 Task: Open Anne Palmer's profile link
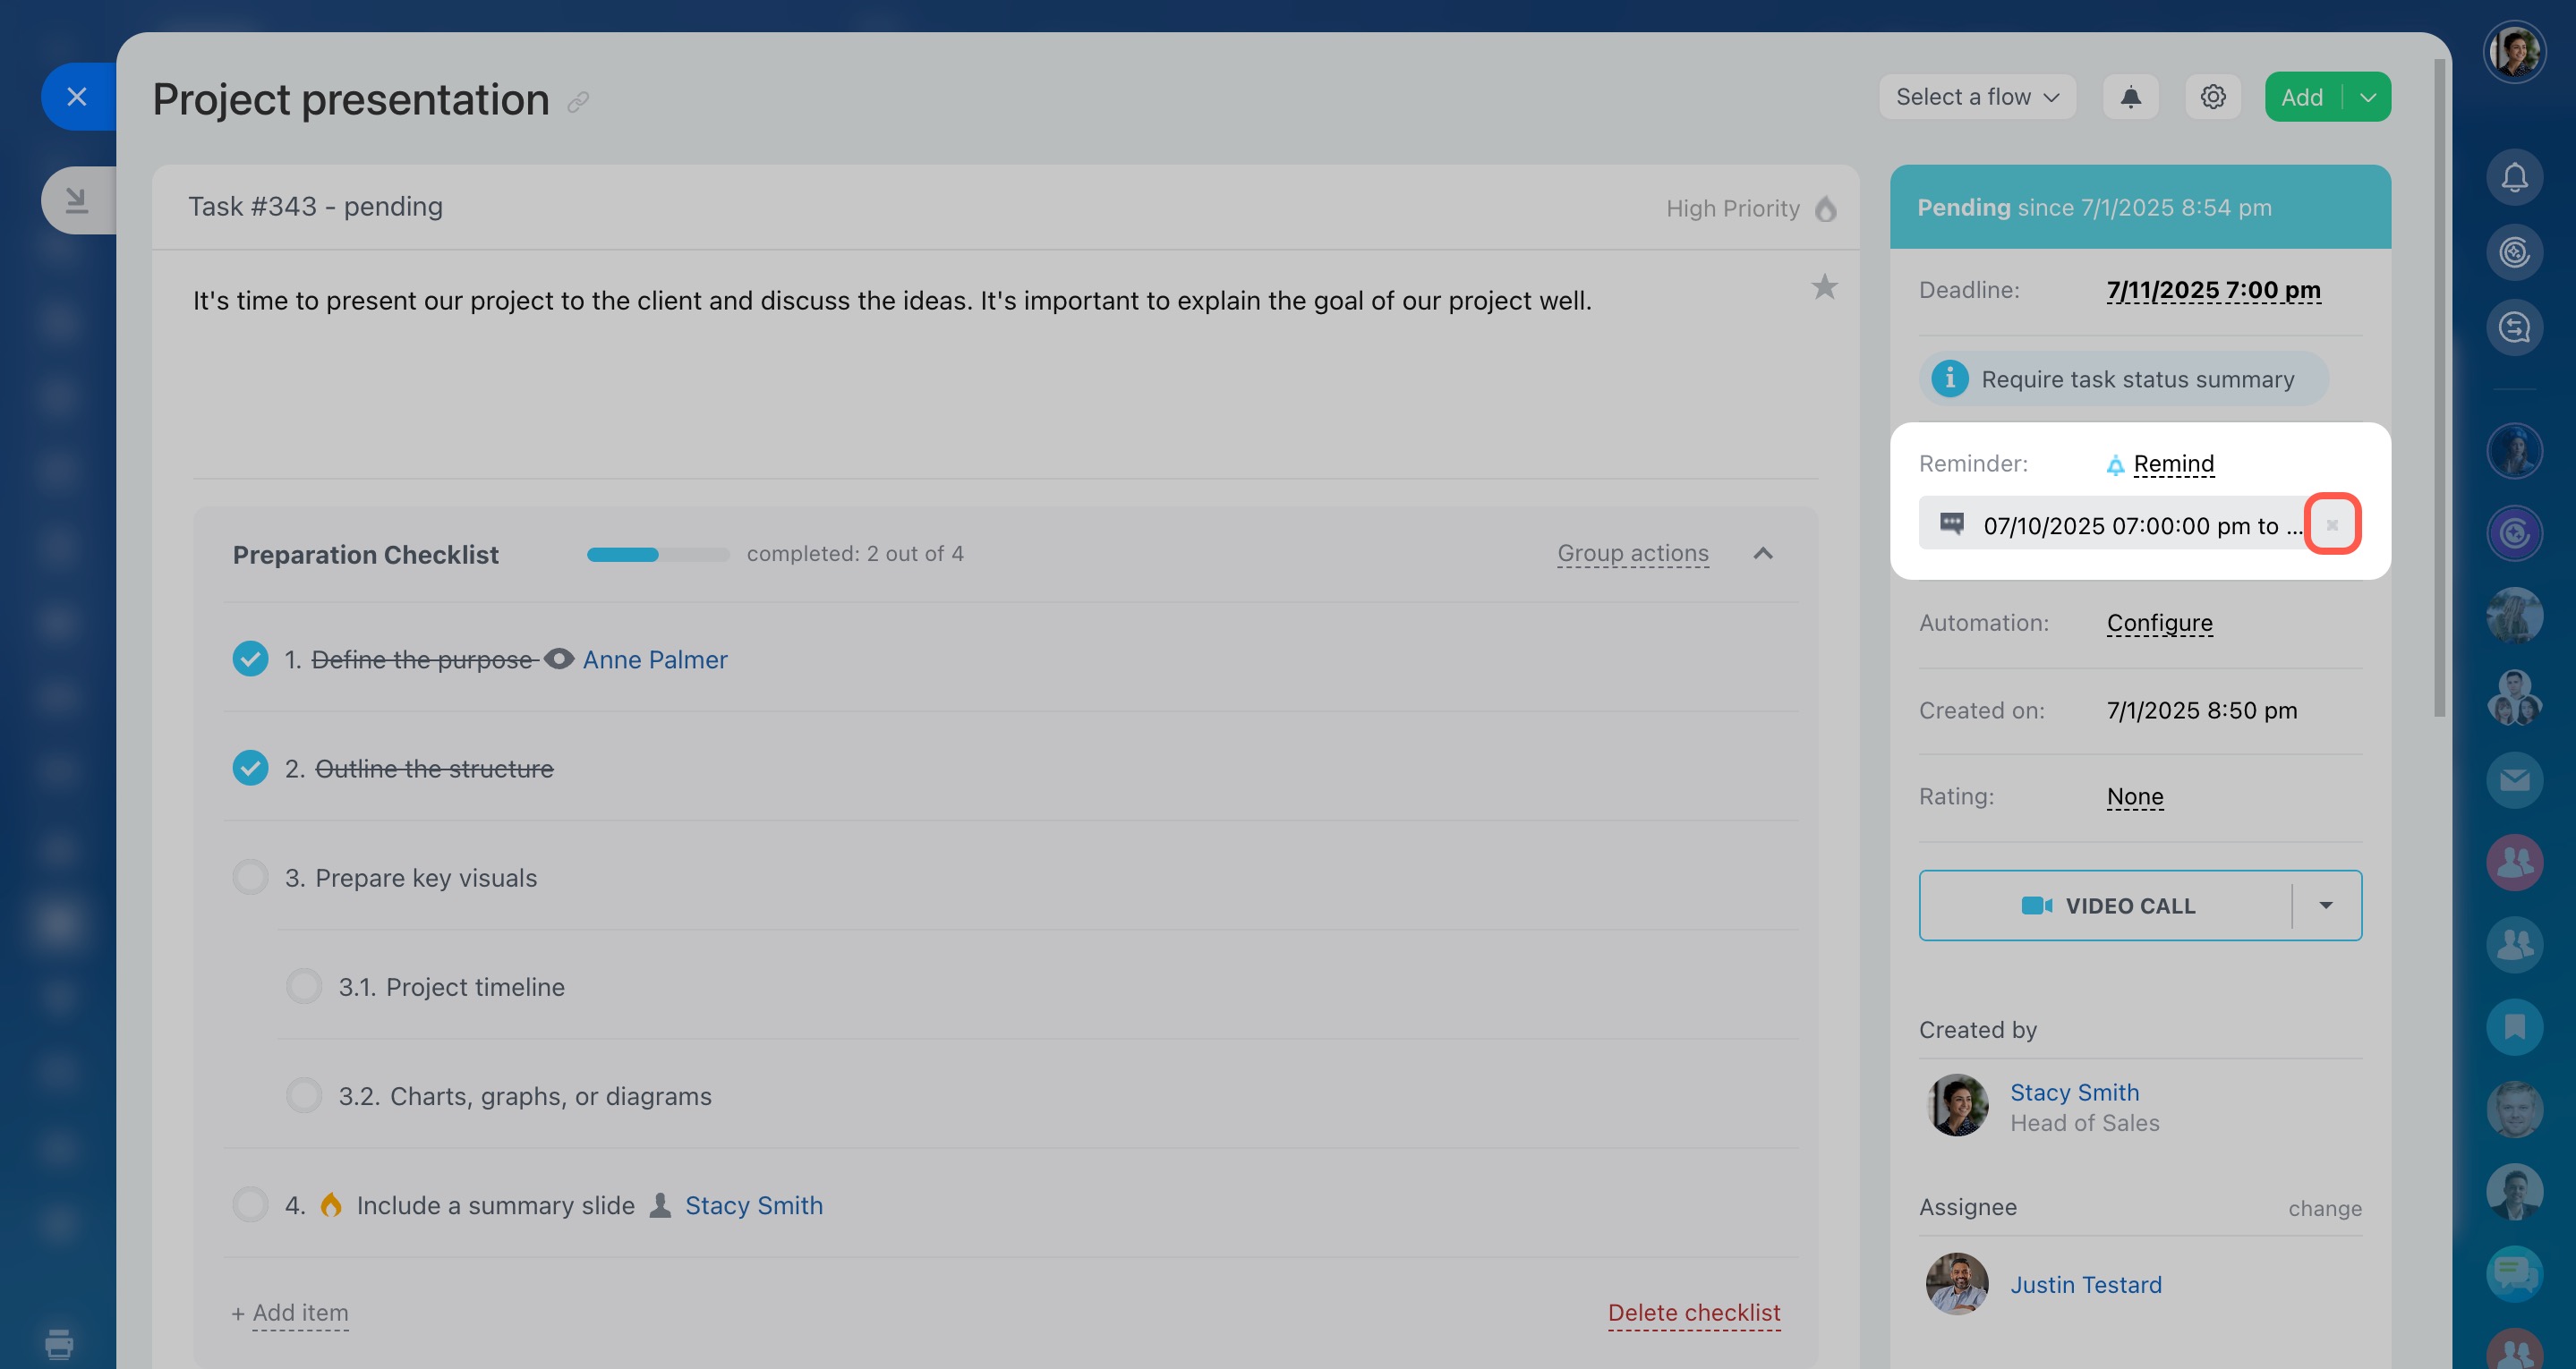point(655,660)
